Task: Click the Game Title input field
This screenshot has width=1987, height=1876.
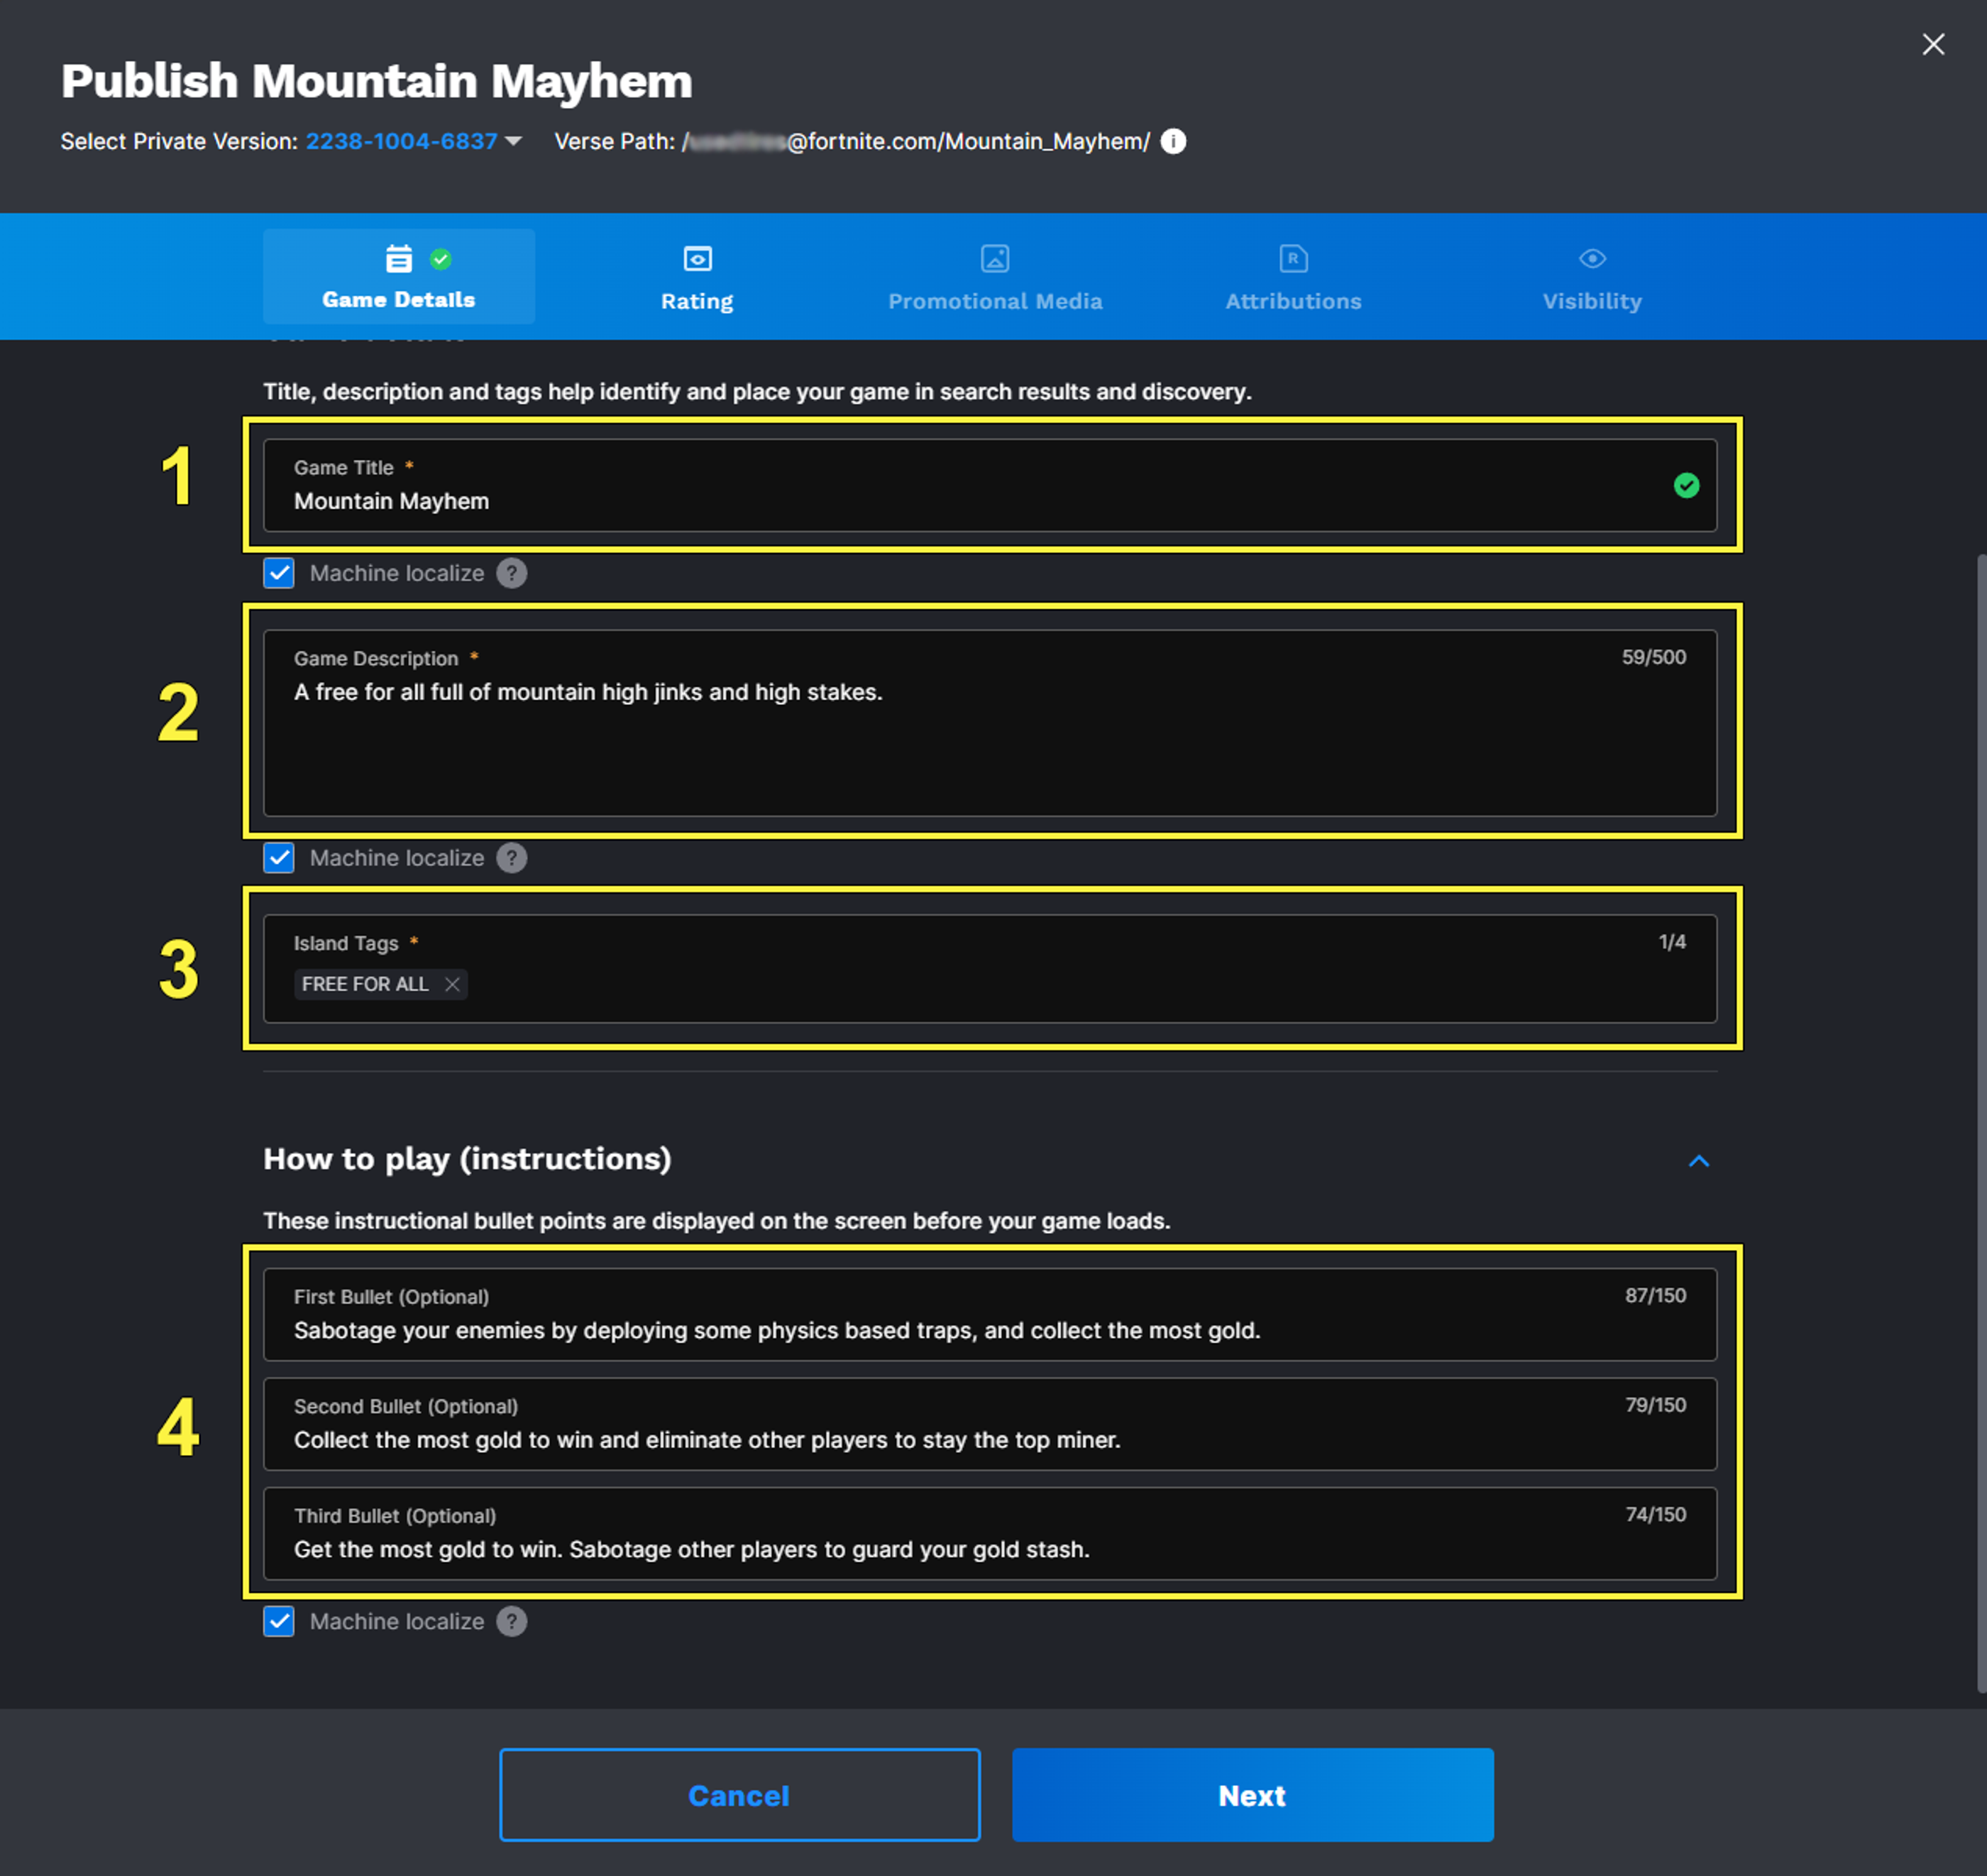Action: pos(989,485)
